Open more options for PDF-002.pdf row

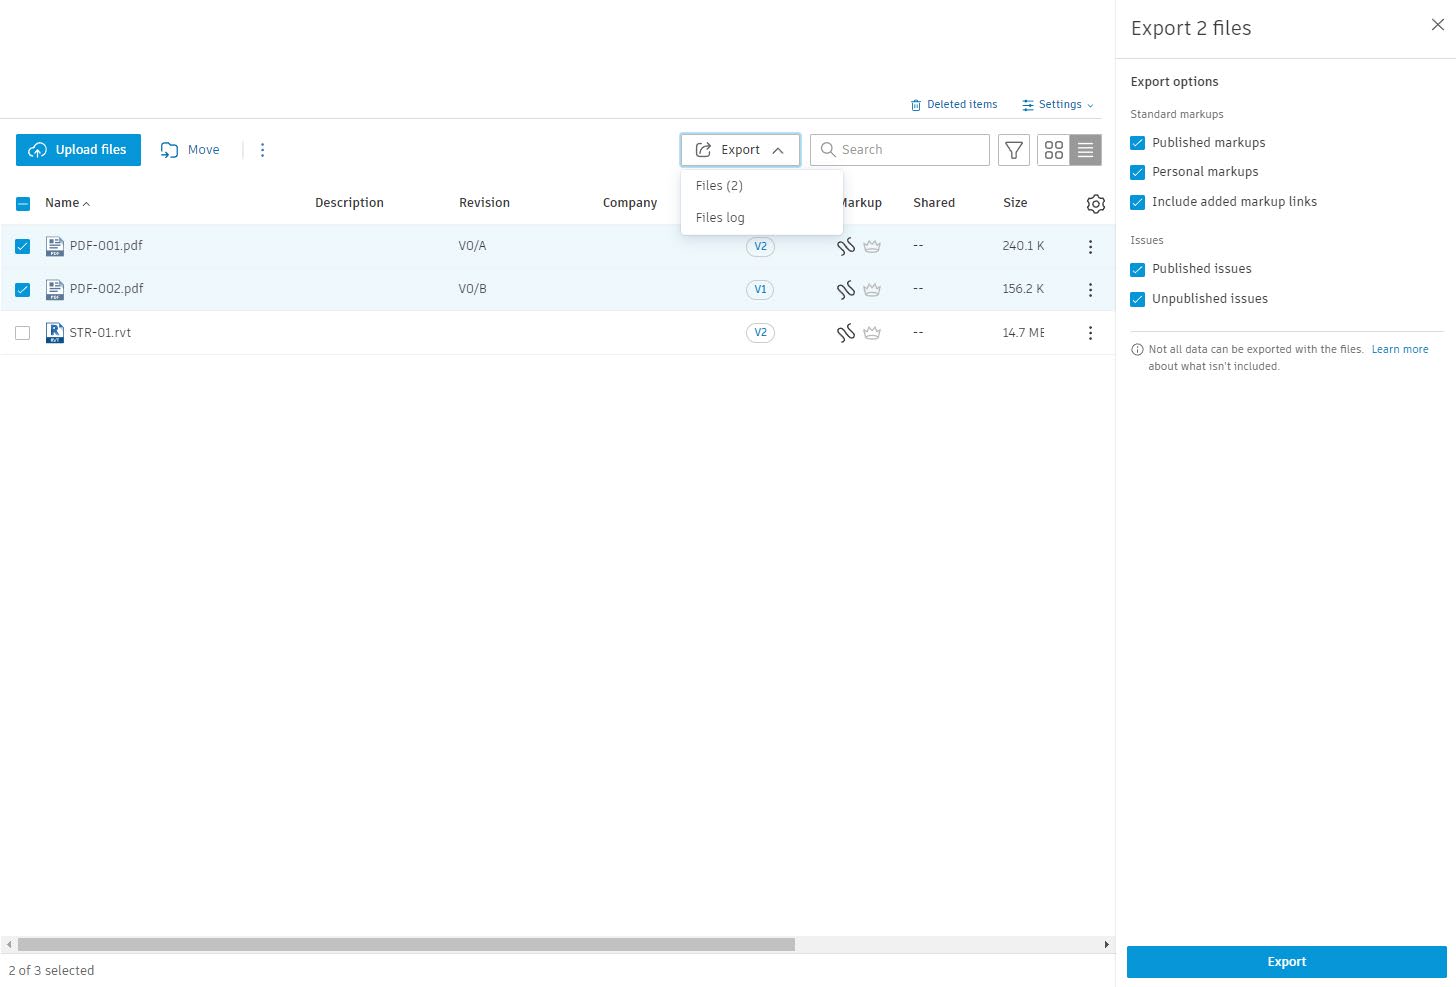(x=1090, y=290)
